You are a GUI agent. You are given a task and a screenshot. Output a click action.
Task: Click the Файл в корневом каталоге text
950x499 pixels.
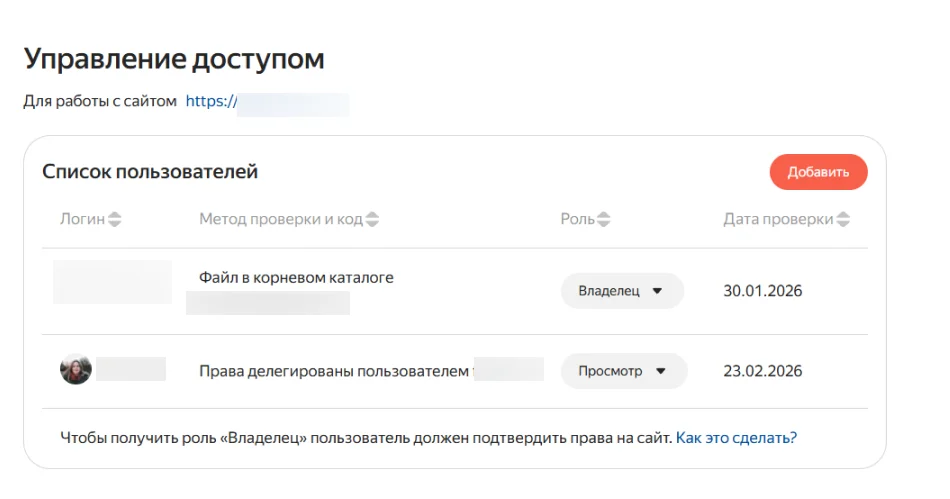(x=297, y=277)
